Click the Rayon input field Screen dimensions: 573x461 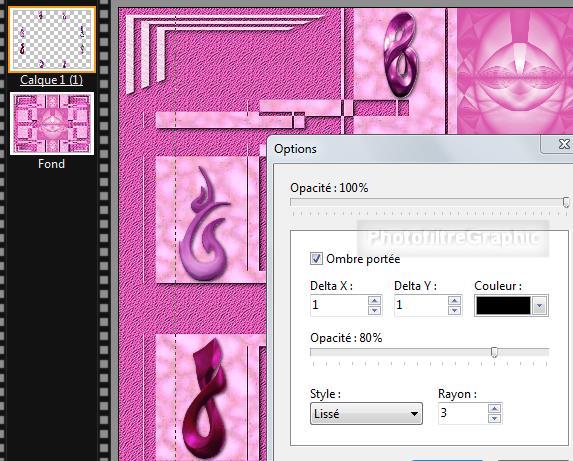point(463,414)
